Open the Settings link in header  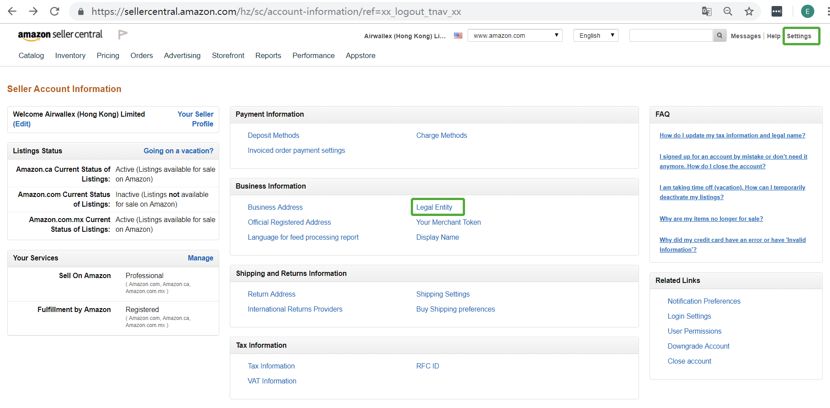click(x=799, y=36)
